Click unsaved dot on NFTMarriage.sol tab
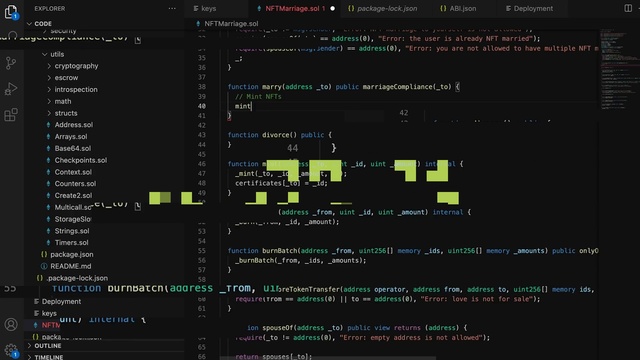The height and width of the screenshot is (360, 640). point(332,8)
